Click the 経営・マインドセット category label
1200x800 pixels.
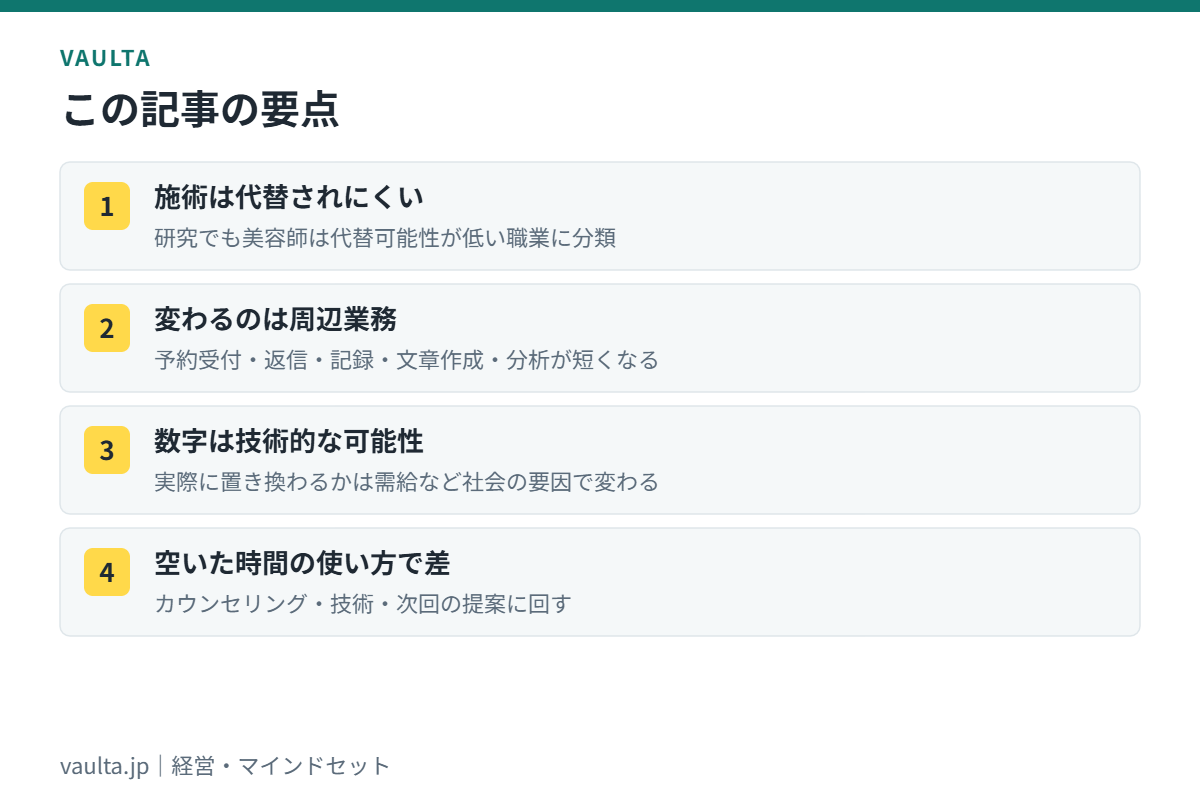[281, 767]
